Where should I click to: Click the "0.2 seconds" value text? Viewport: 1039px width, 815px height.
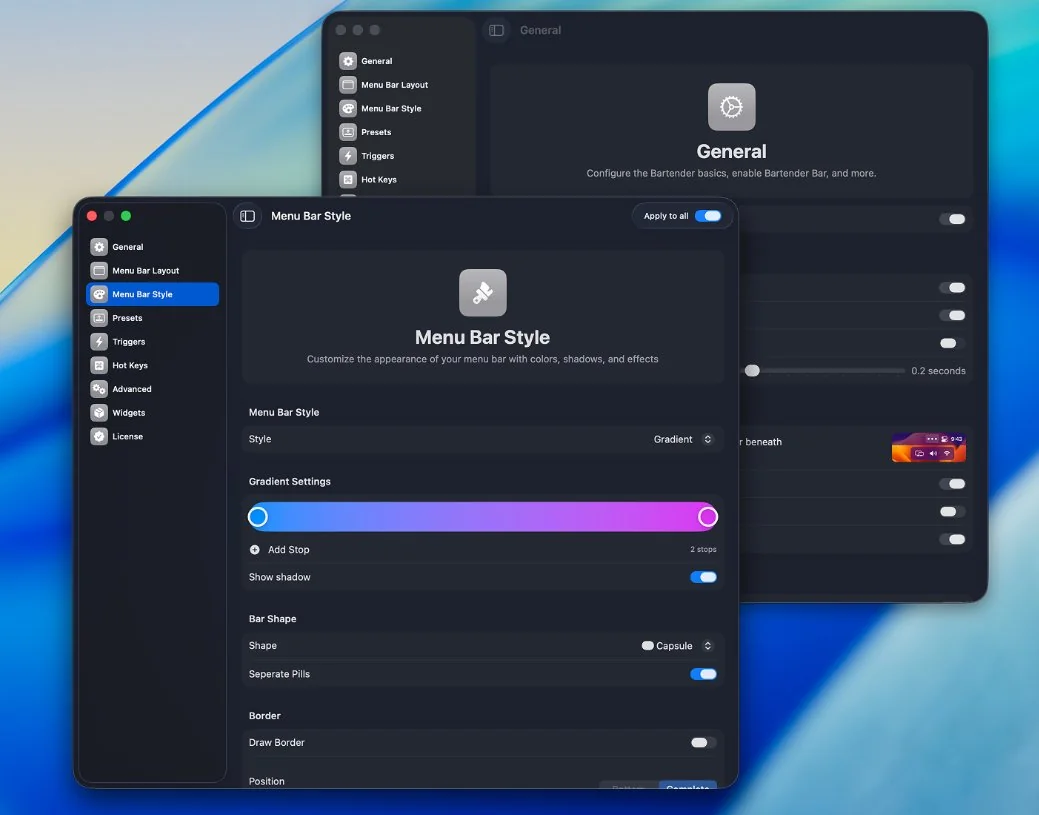pyautogui.click(x=938, y=371)
